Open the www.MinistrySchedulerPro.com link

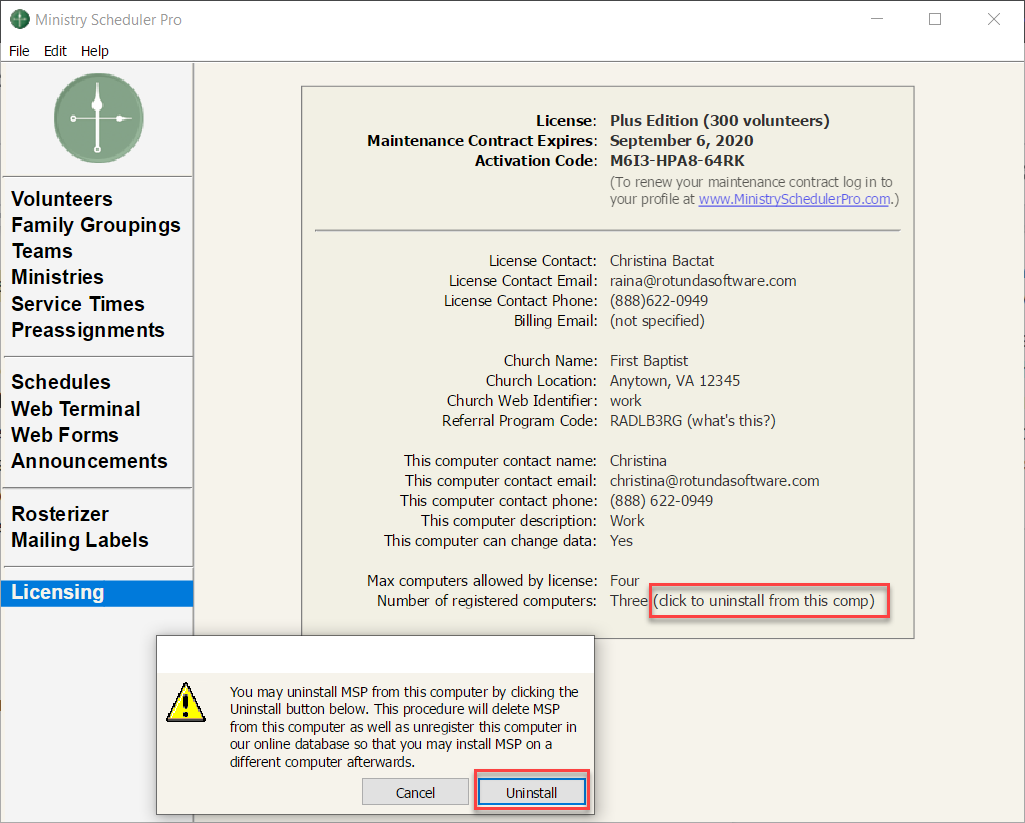[794, 199]
